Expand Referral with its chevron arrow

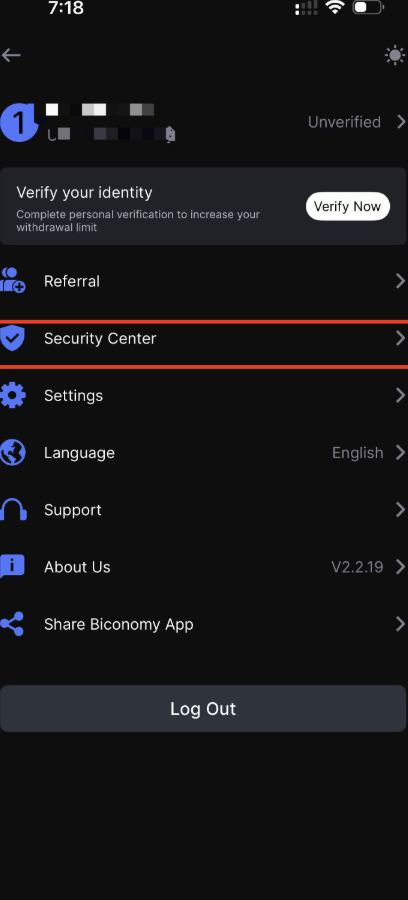click(x=401, y=281)
